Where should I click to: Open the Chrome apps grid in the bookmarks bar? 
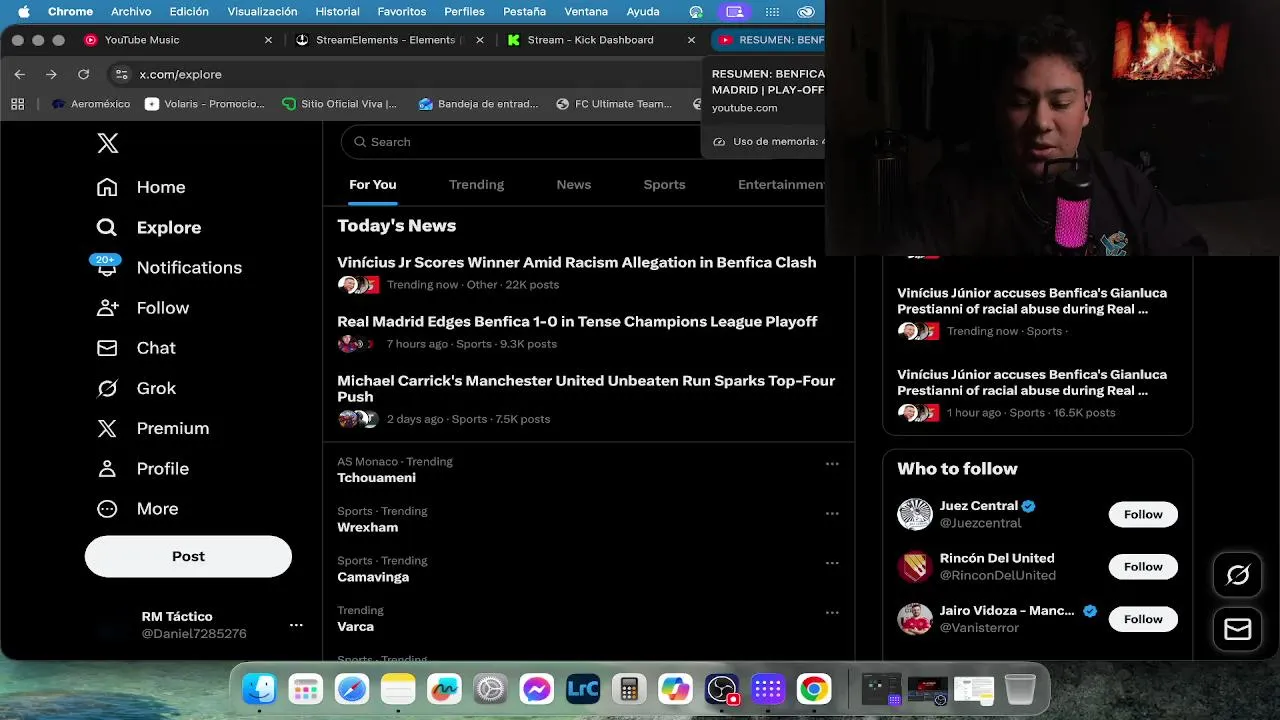[17, 103]
